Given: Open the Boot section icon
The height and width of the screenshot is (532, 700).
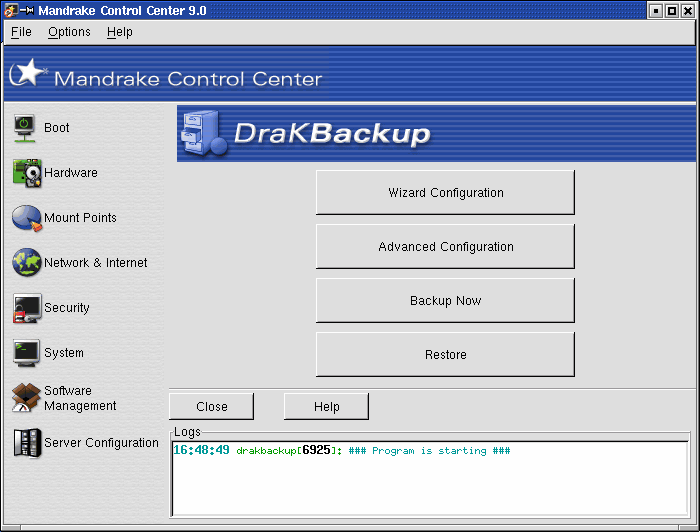Looking at the screenshot, I should [25, 129].
